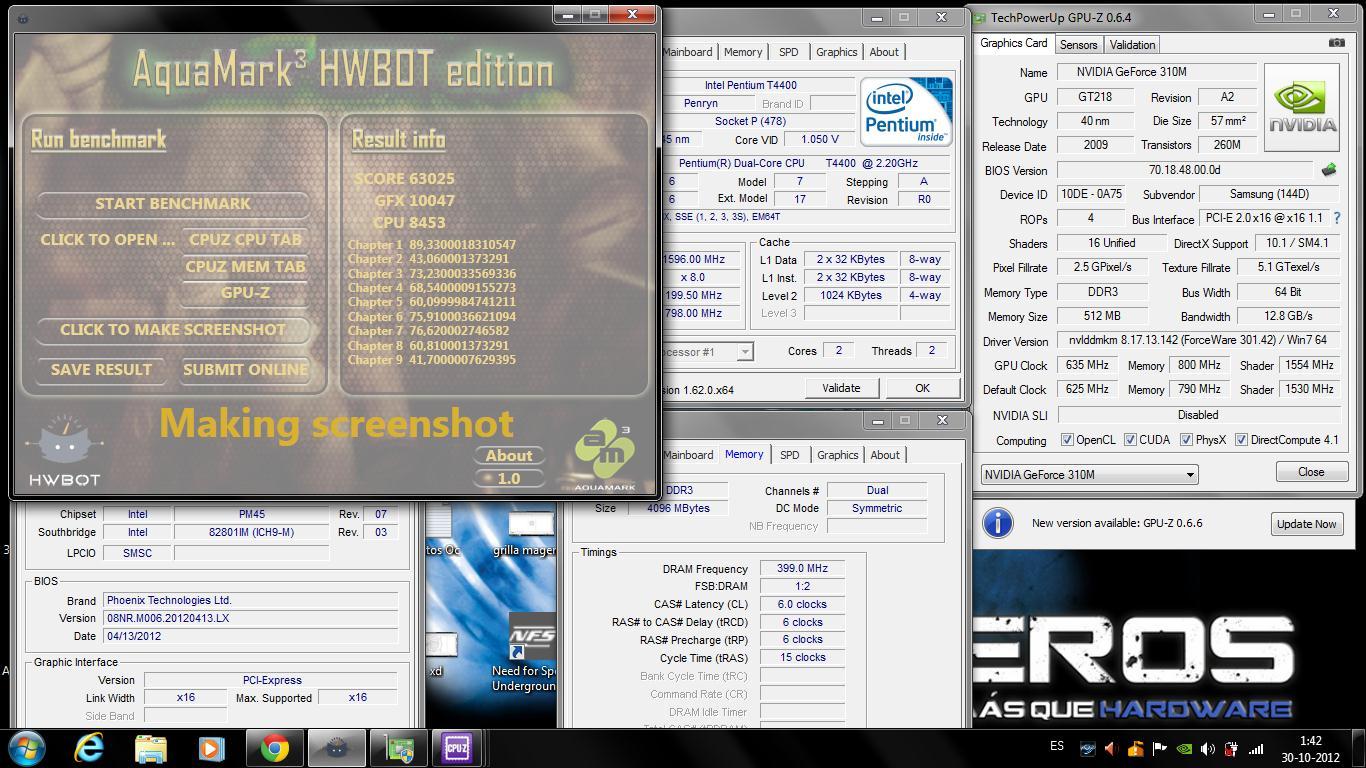The width and height of the screenshot is (1366, 768).
Task: Switch to CPU-Z taskbar button
Action: pos(458,748)
